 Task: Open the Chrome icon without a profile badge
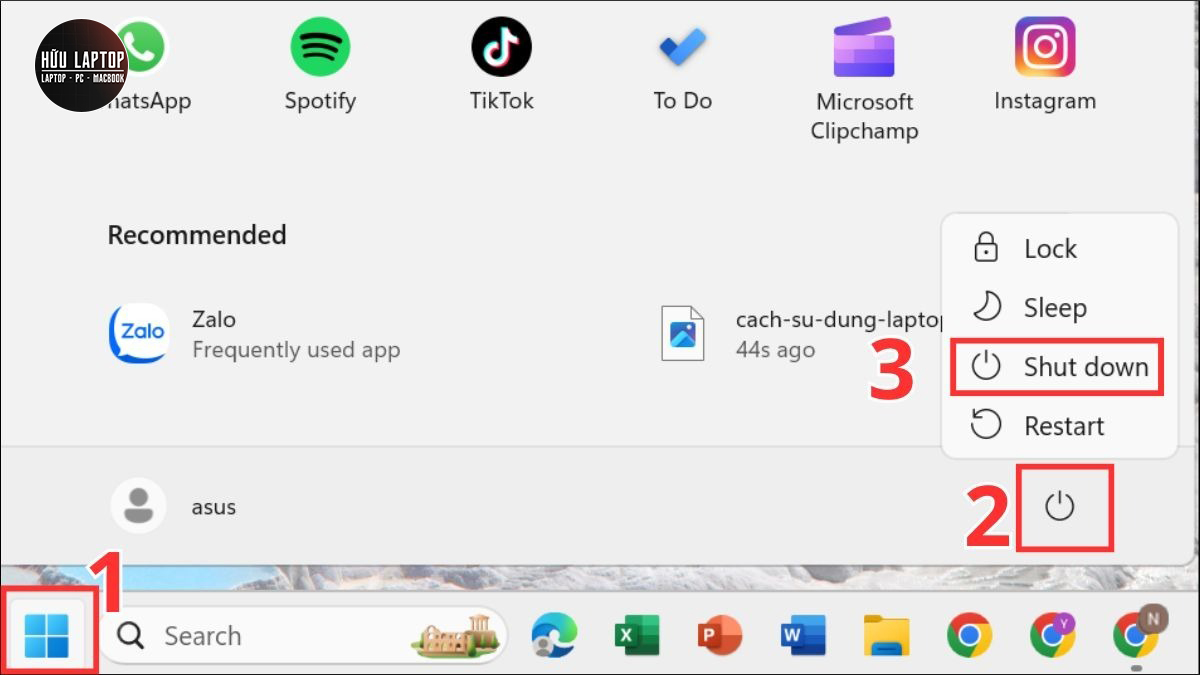tap(969, 635)
